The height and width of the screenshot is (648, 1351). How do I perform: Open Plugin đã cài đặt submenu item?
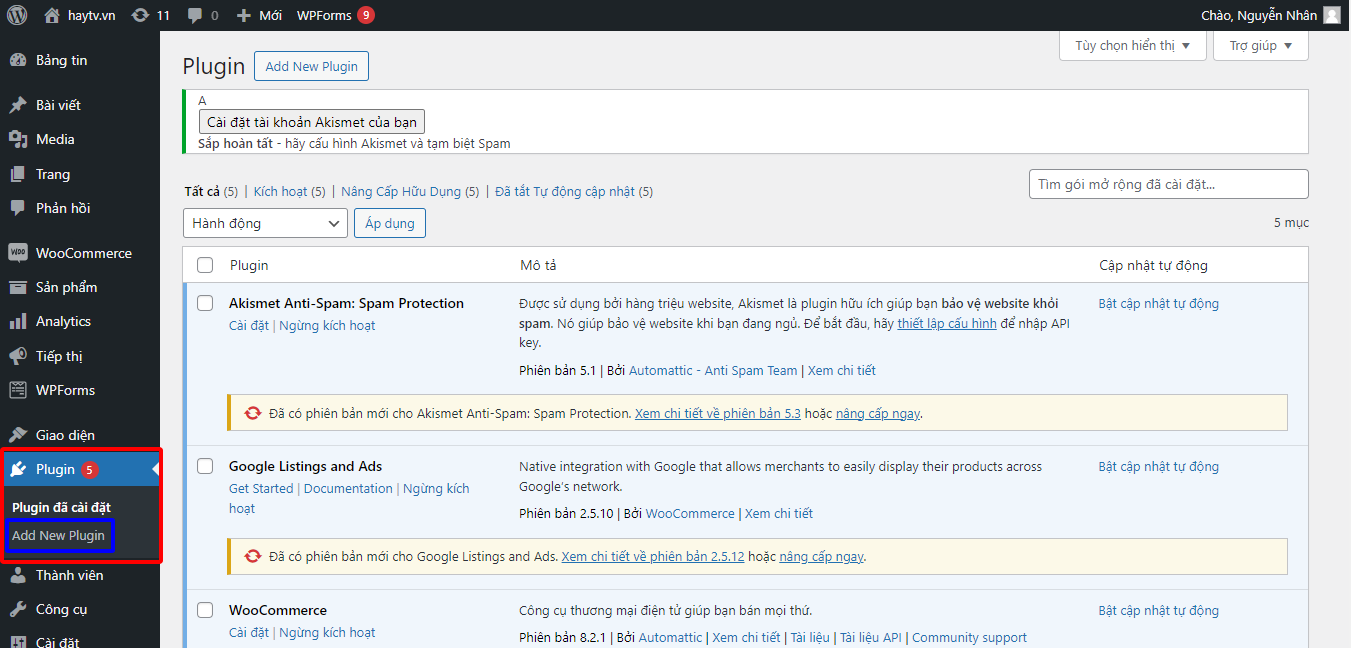click(61, 507)
